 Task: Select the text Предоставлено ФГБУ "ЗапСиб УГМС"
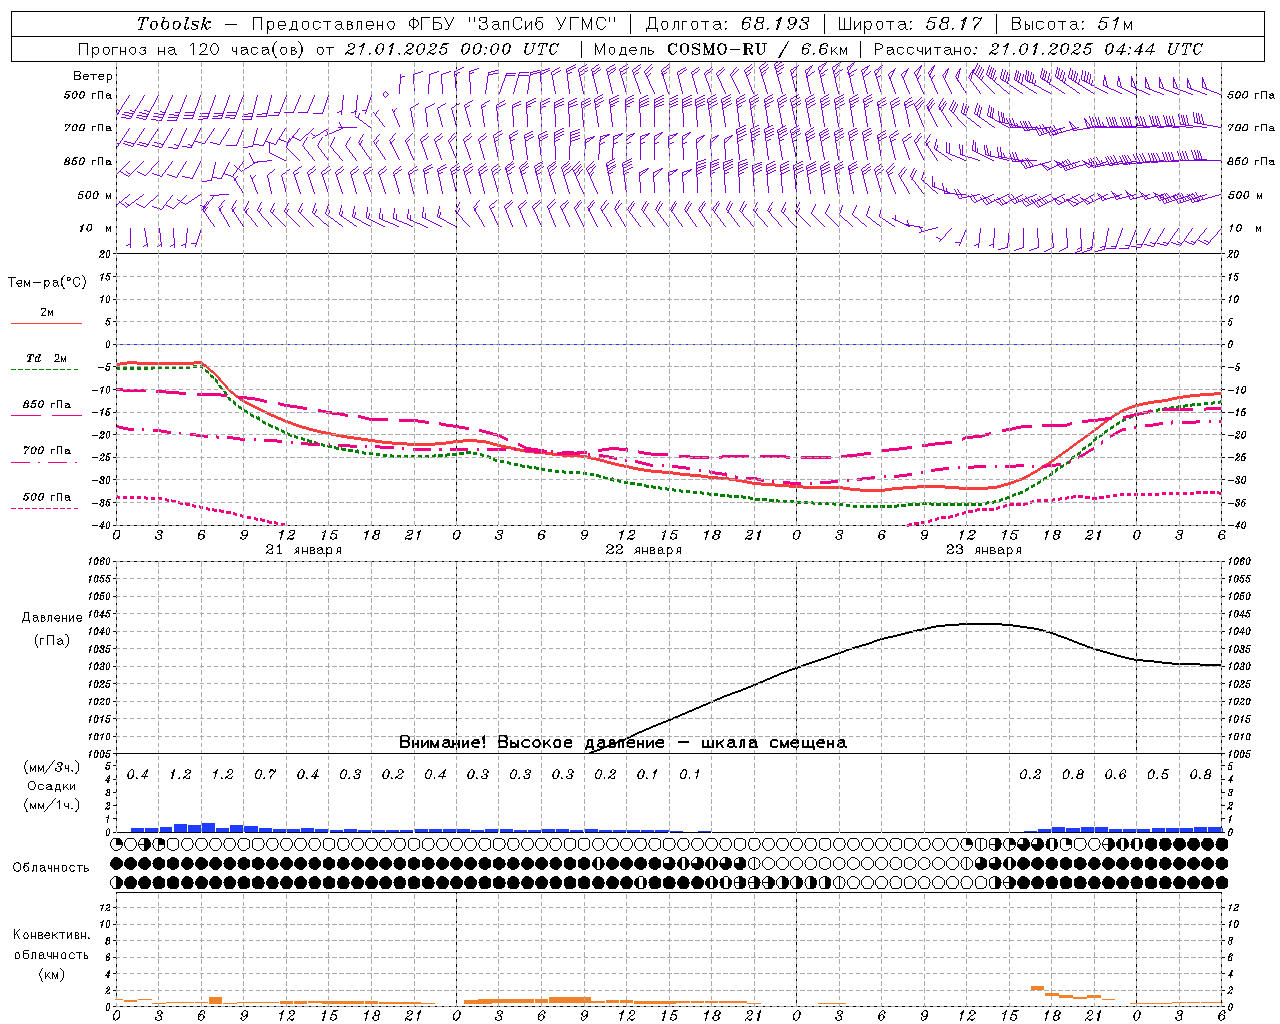[433, 24]
